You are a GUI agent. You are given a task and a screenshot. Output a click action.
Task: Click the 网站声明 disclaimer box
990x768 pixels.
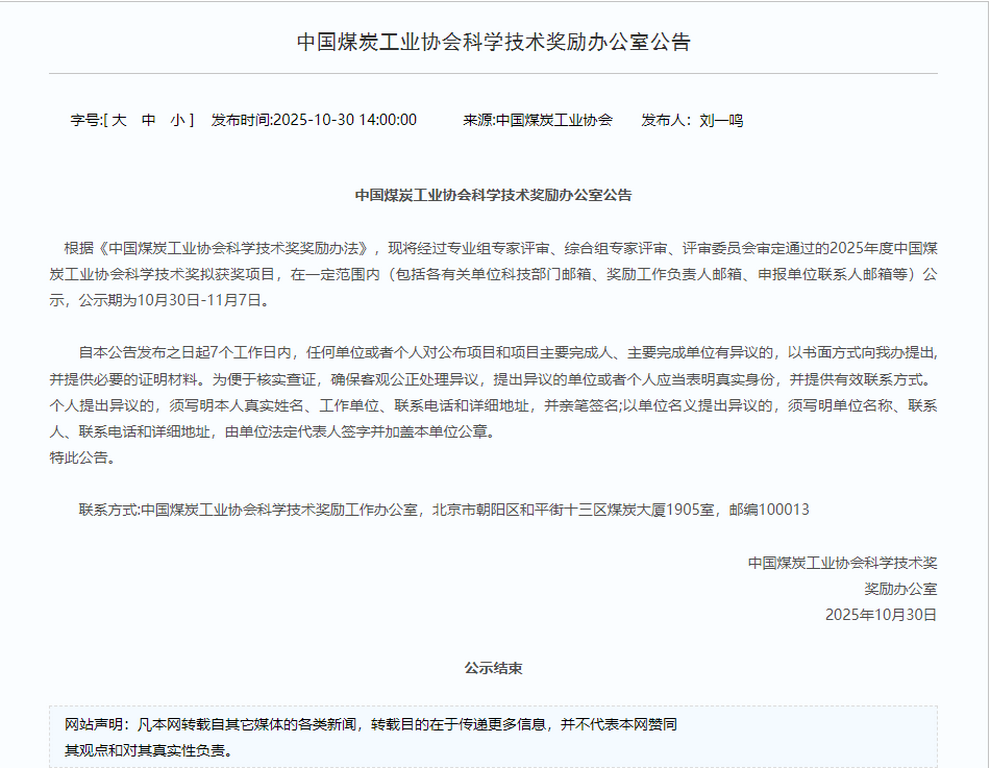[493, 737]
